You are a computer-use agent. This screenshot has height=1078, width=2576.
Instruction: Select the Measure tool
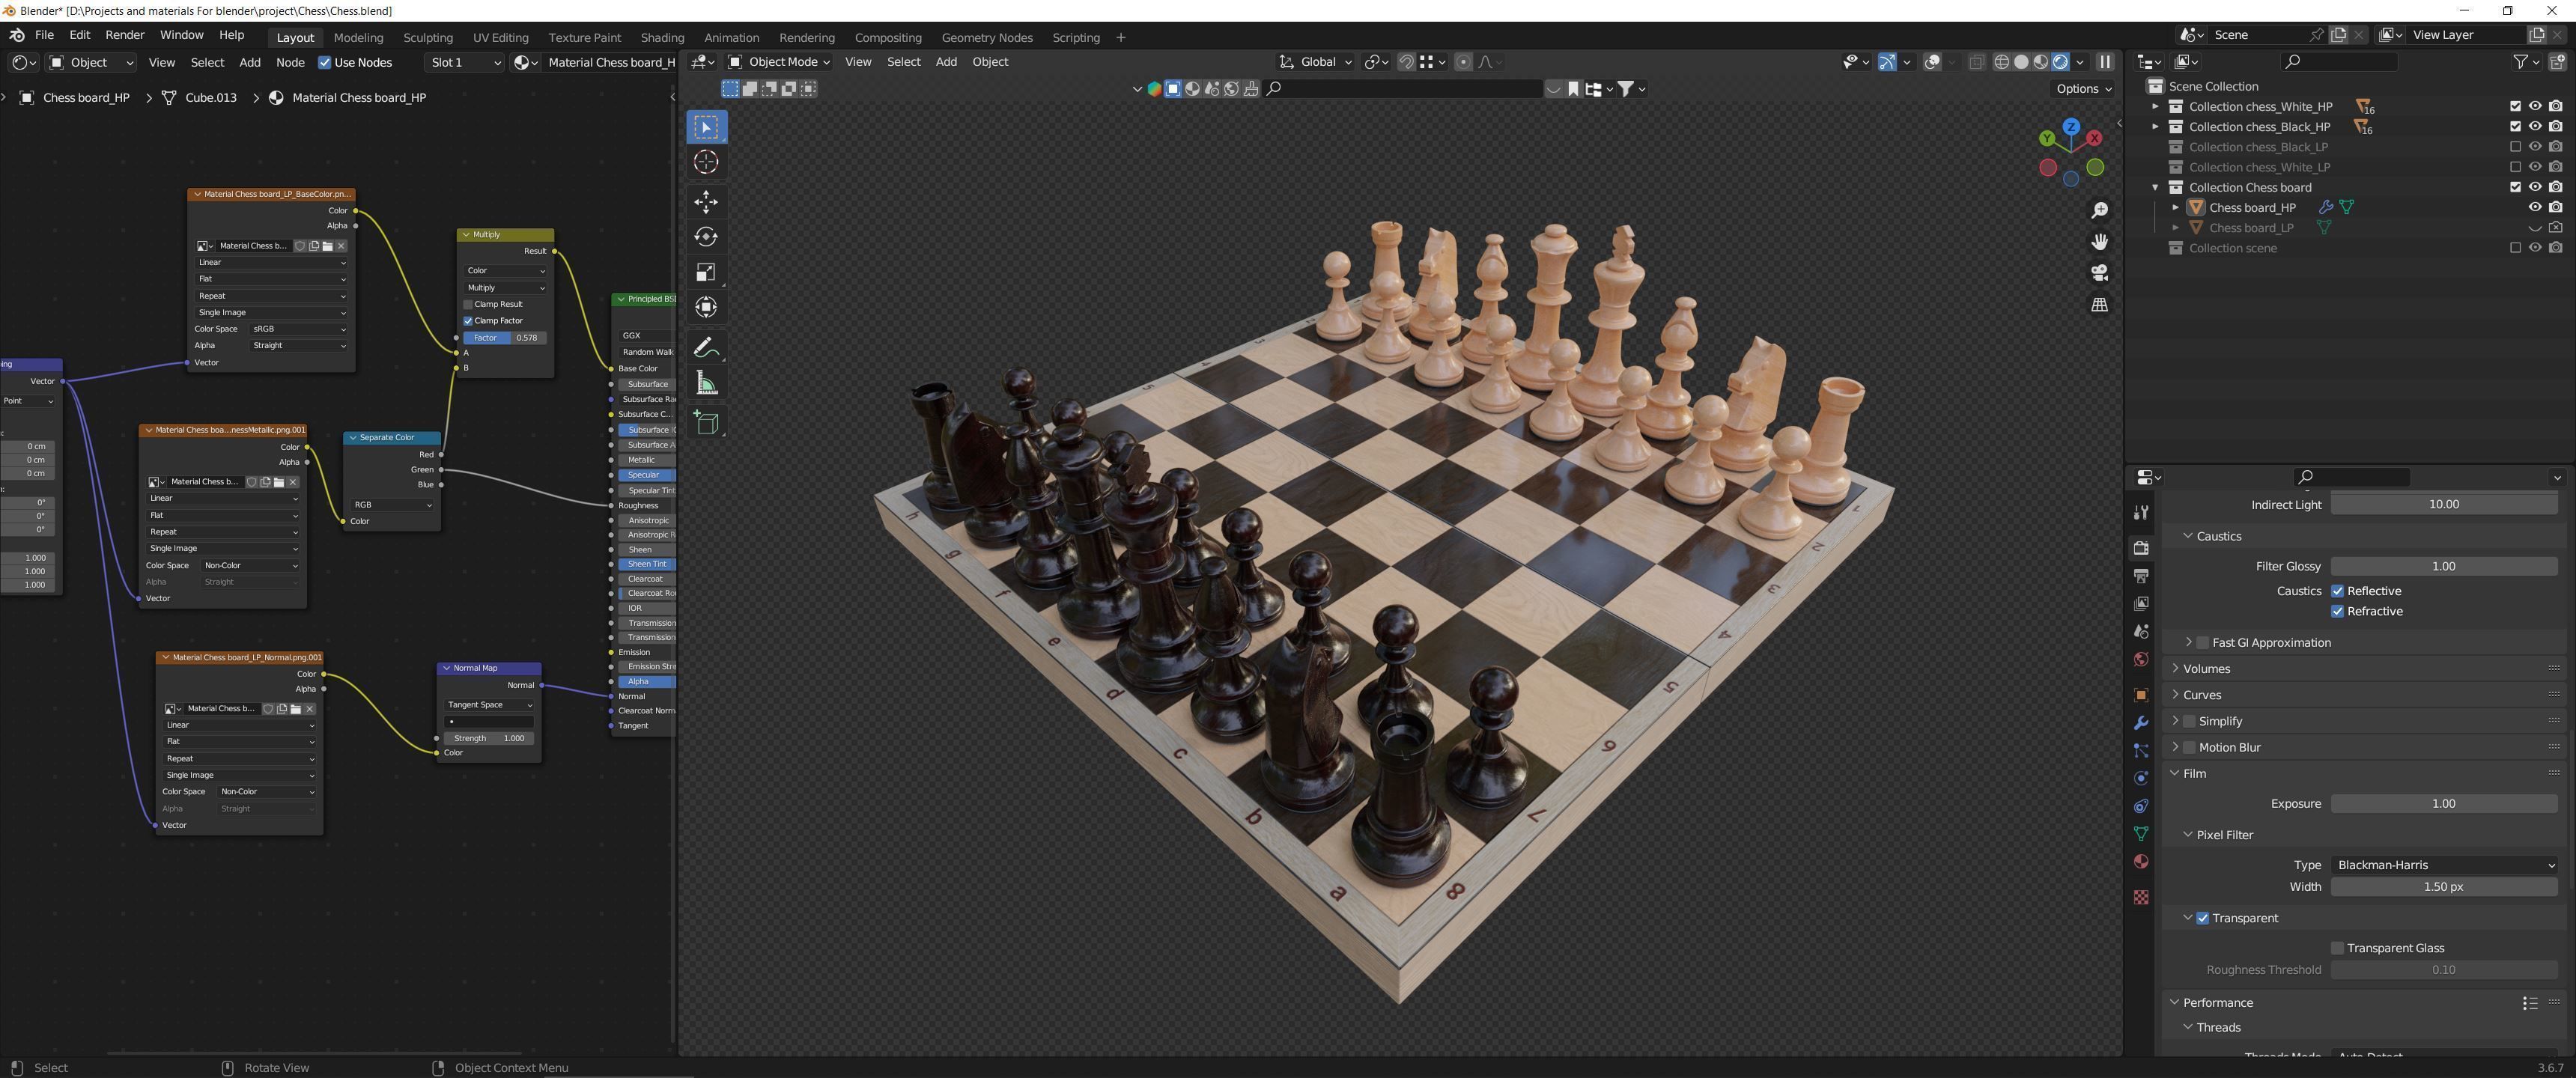click(x=706, y=383)
